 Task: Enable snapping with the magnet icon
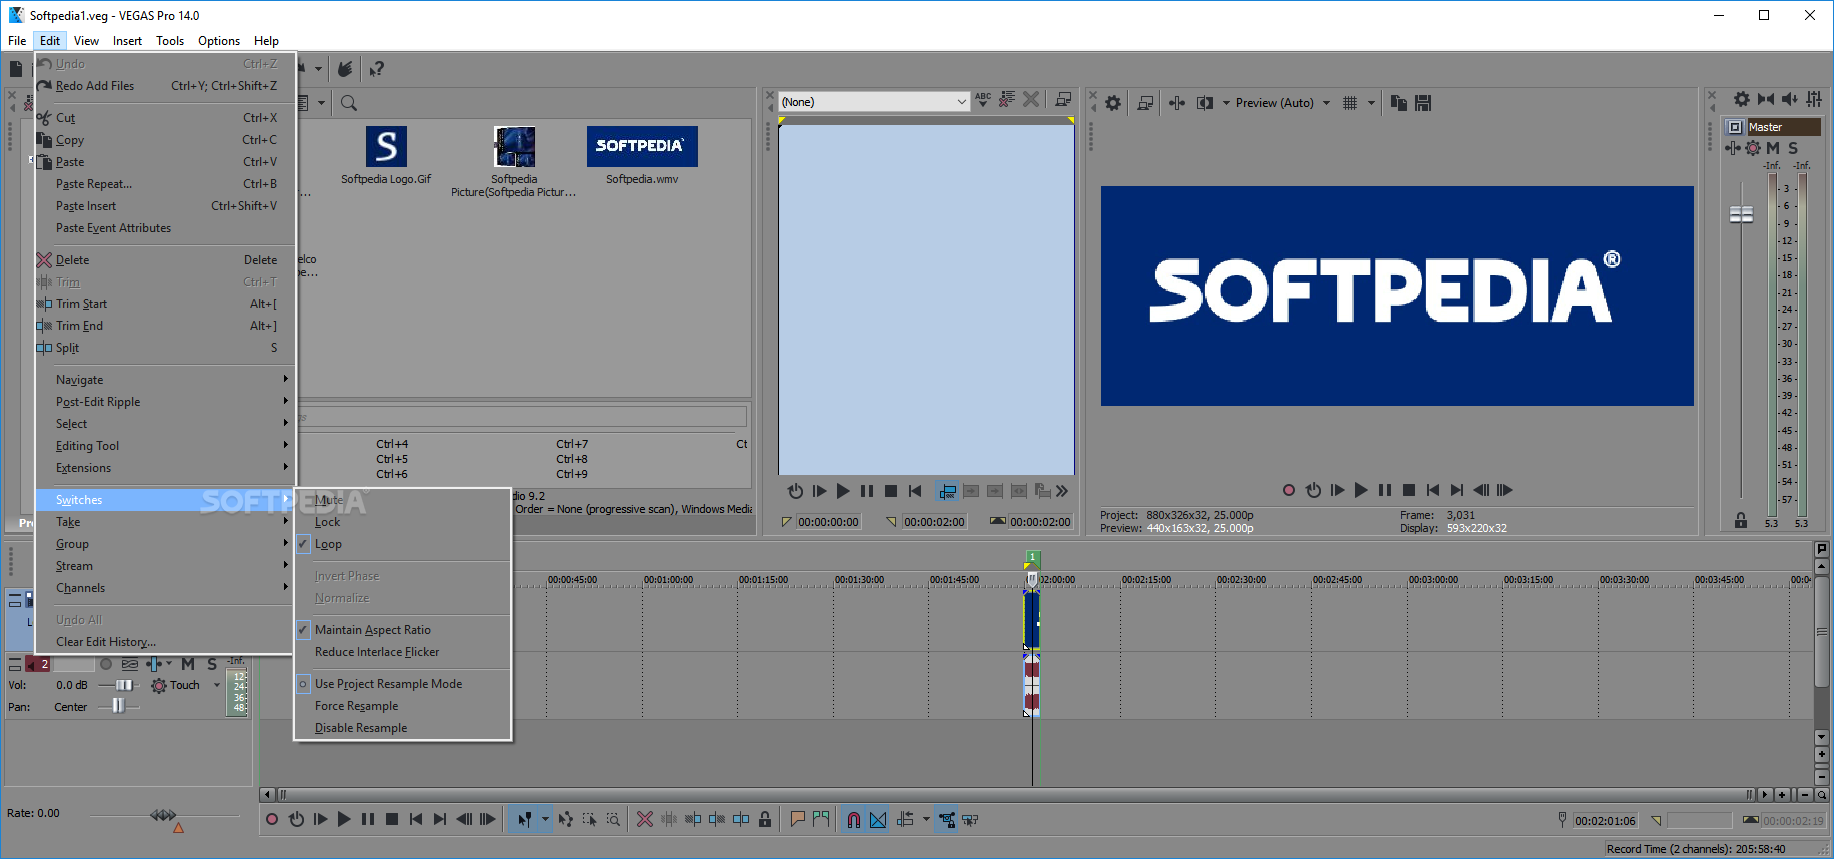point(854,820)
